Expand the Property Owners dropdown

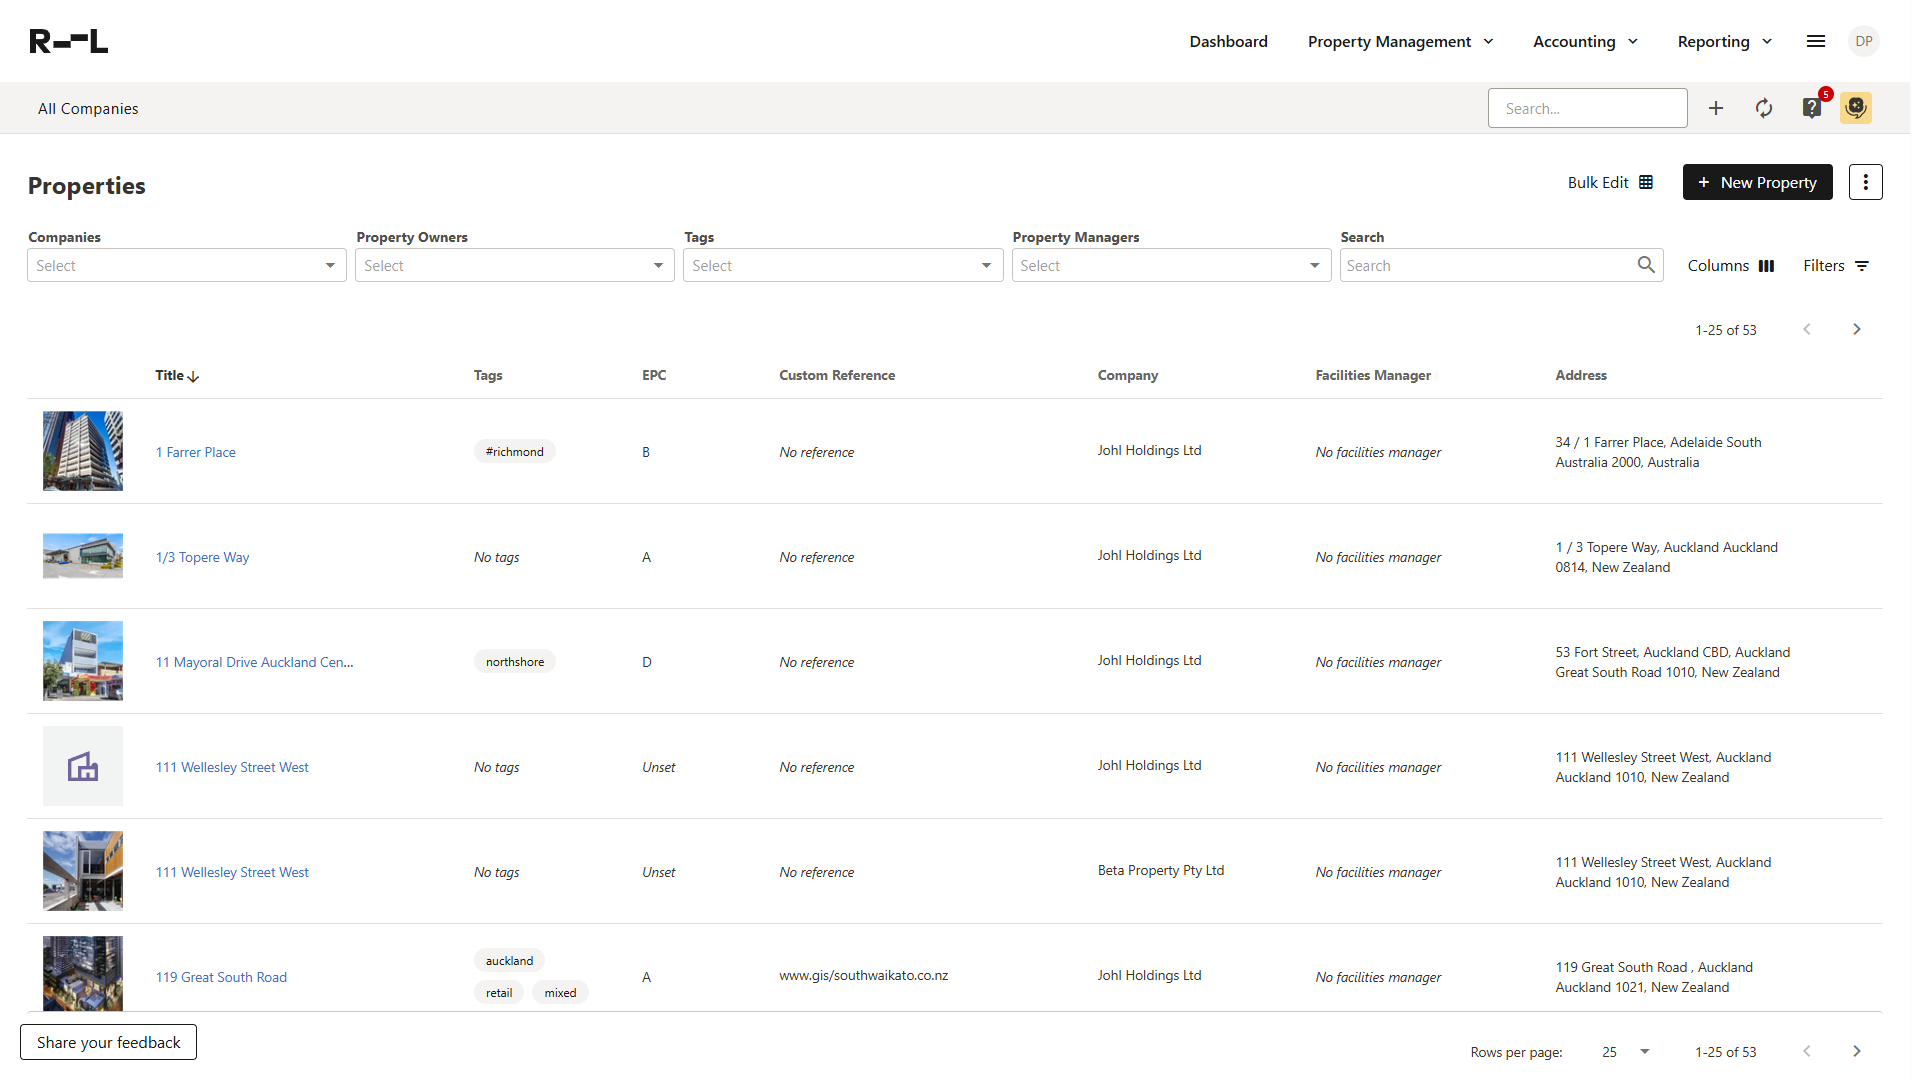coord(515,266)
